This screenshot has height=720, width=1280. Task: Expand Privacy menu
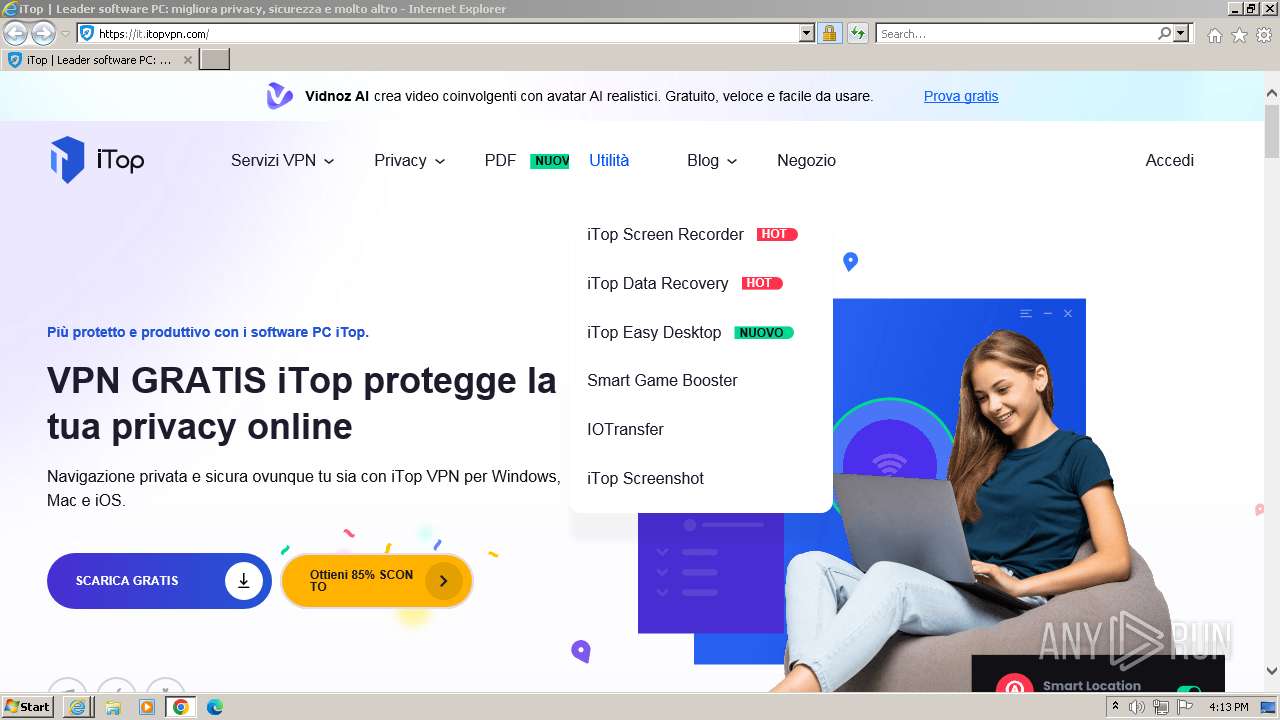point(409,160)
